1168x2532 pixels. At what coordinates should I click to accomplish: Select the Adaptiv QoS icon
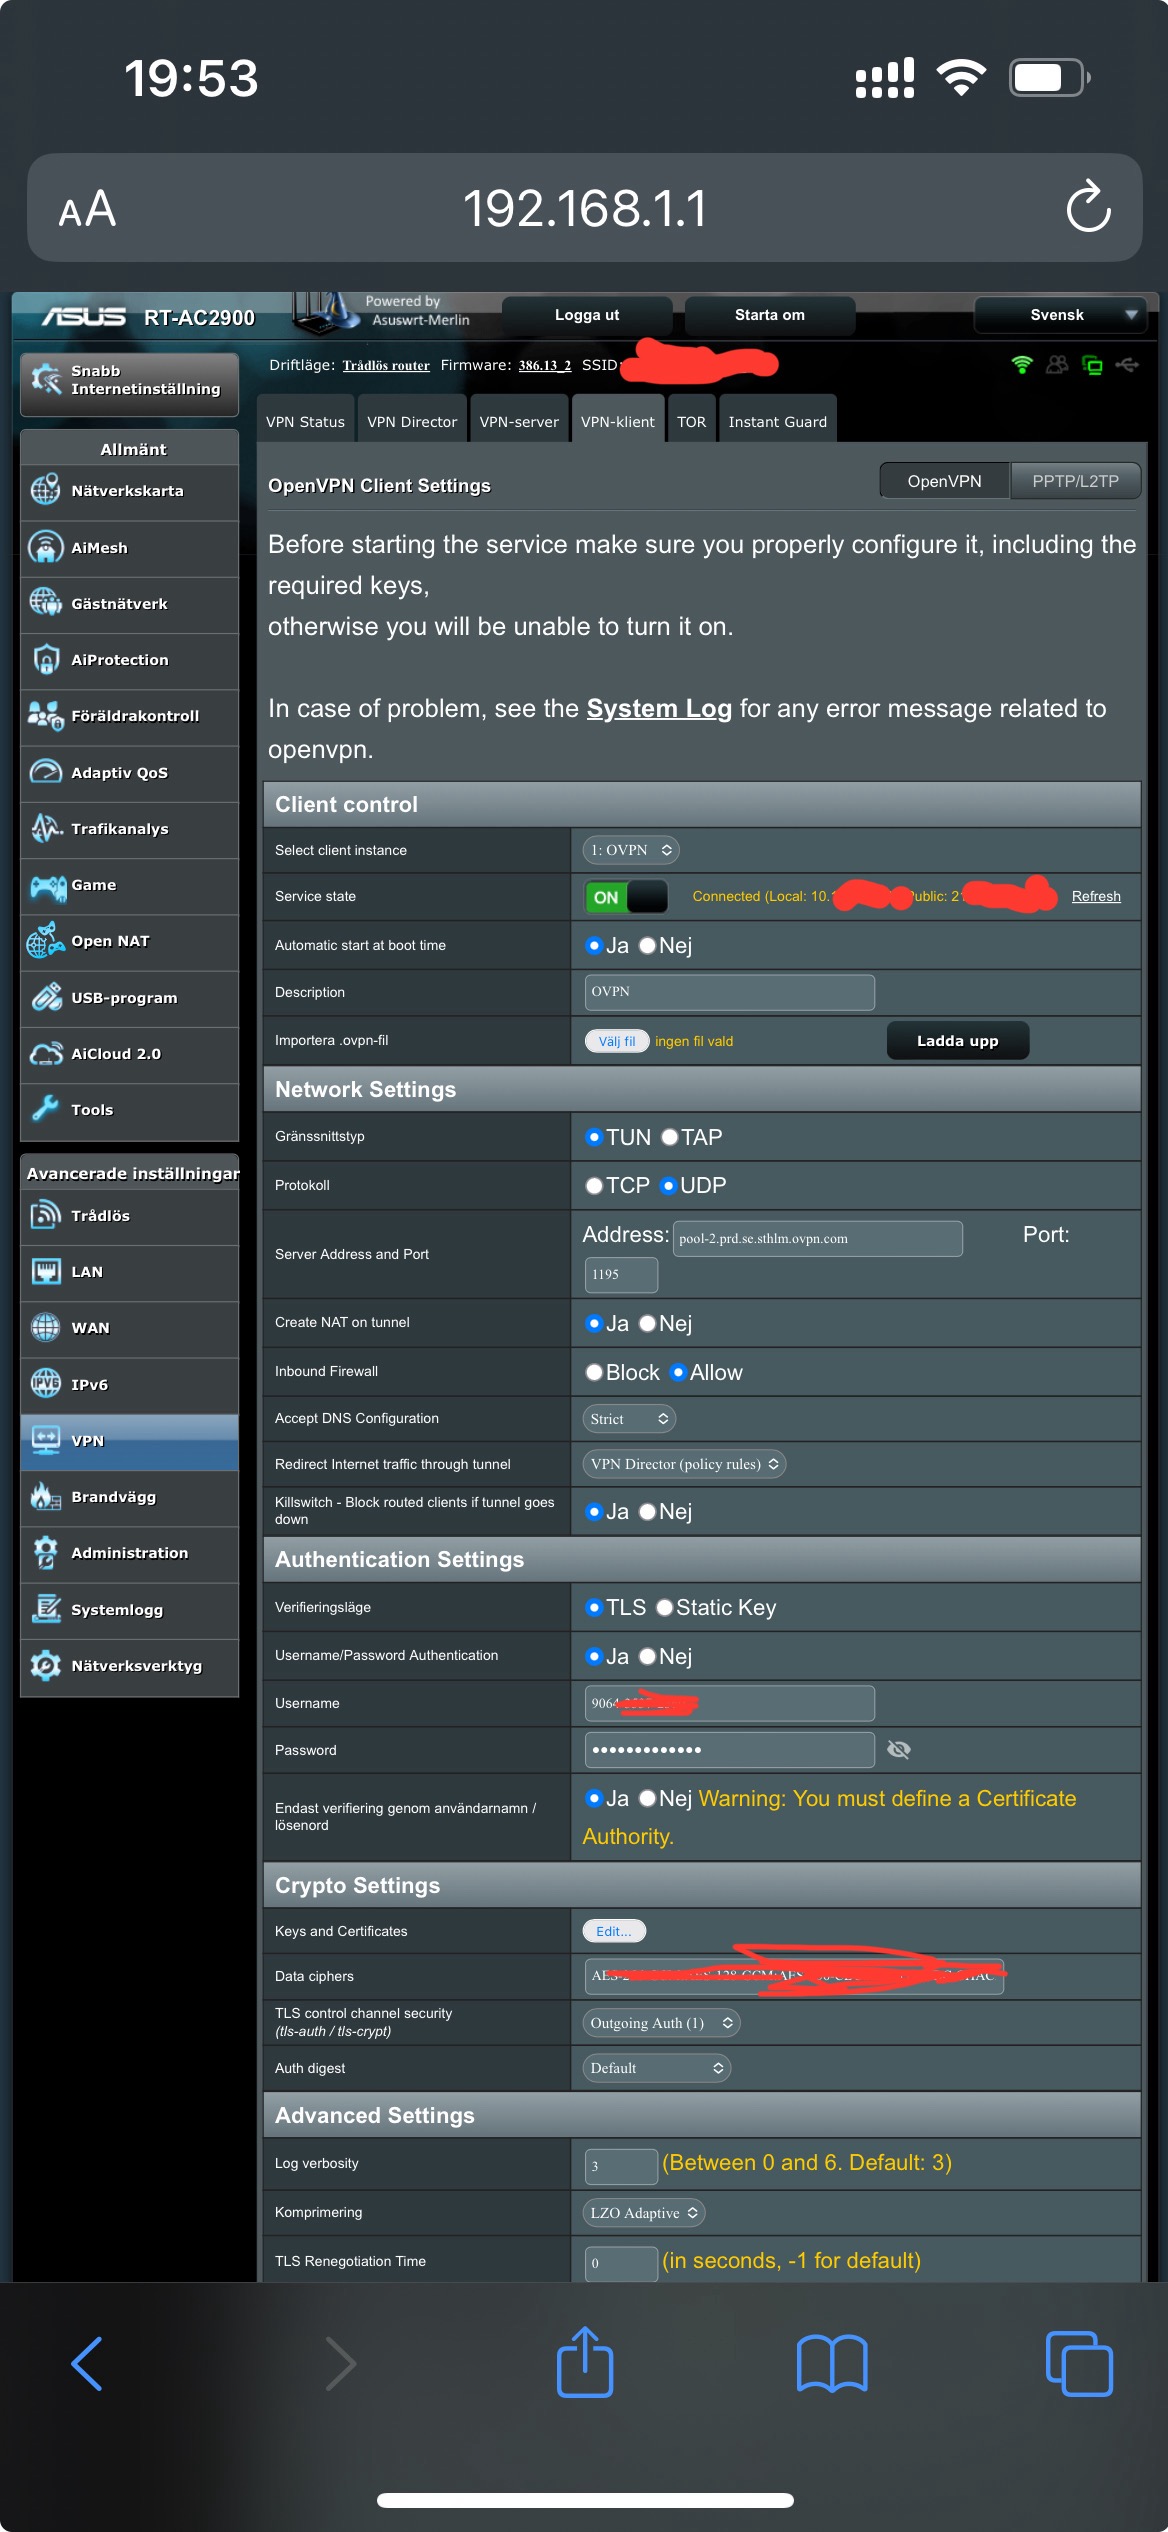point(46,772)
